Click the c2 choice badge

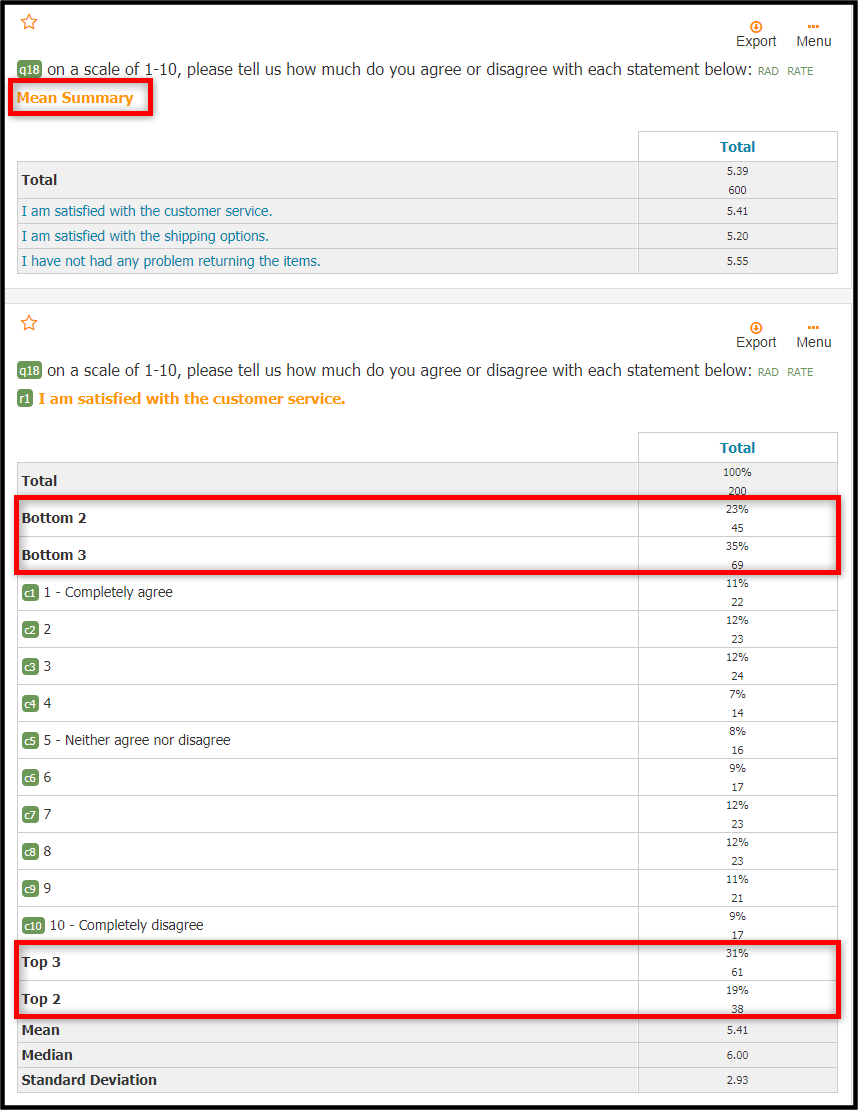(x=30, y=629)
